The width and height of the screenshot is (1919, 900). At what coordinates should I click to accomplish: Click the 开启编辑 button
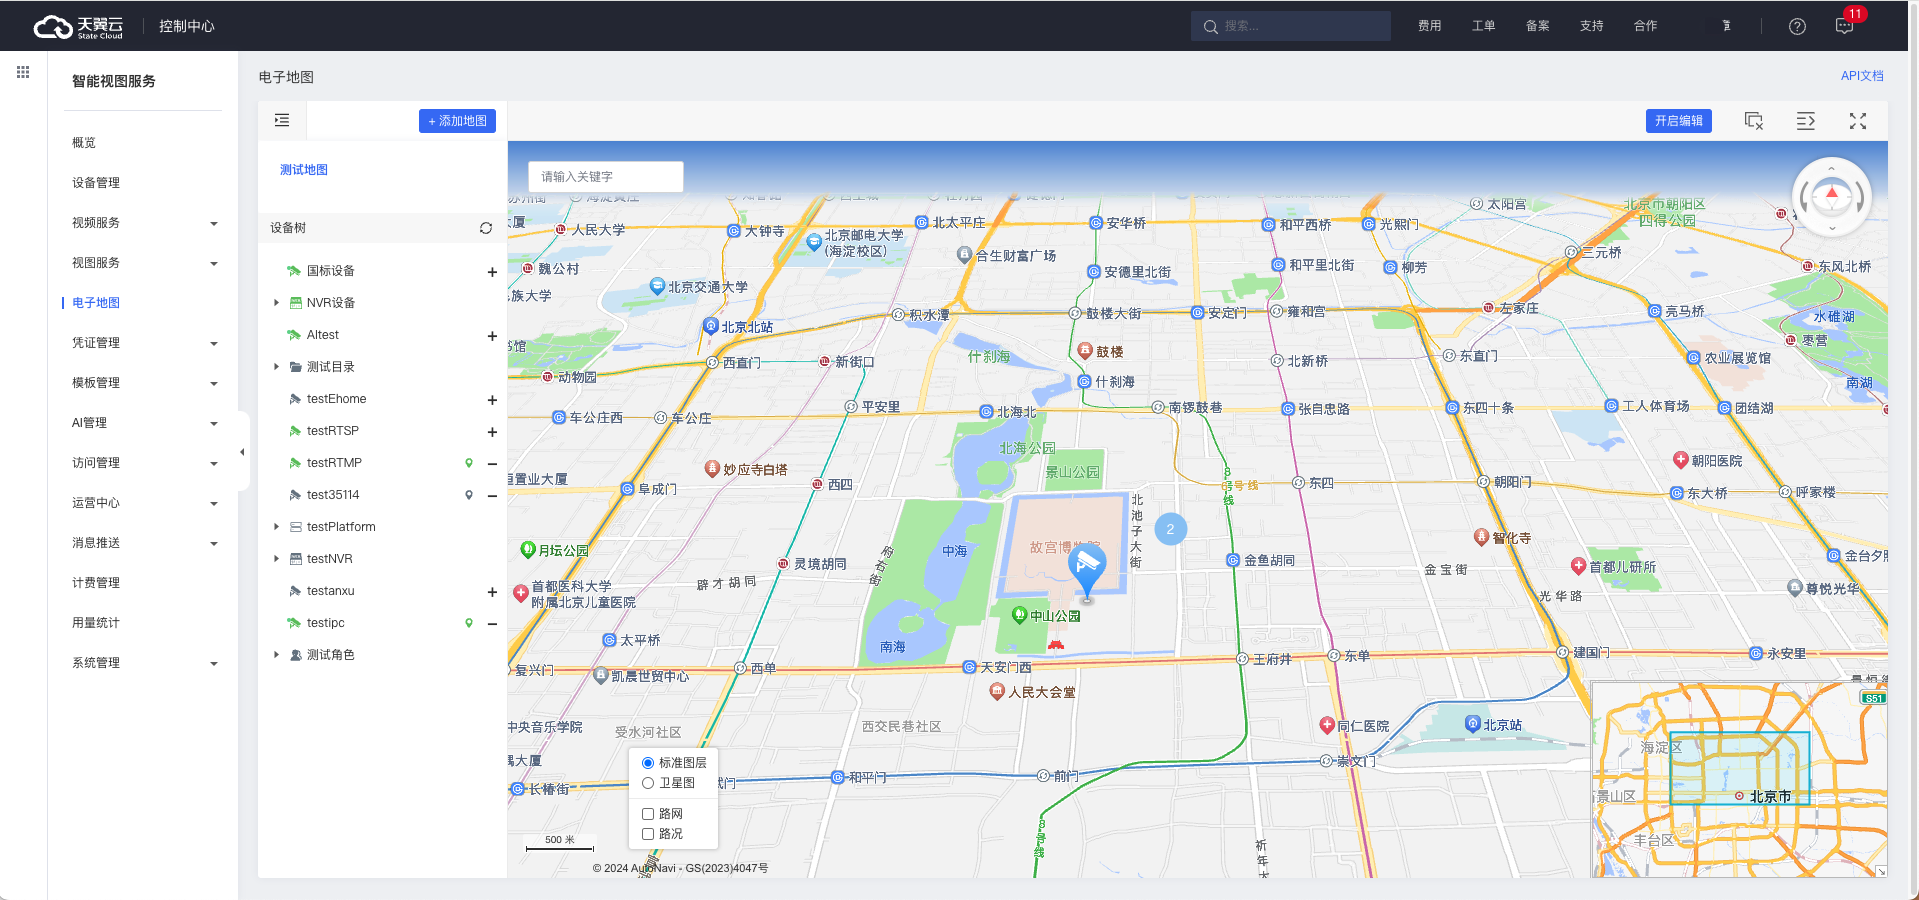(1679, 121)
